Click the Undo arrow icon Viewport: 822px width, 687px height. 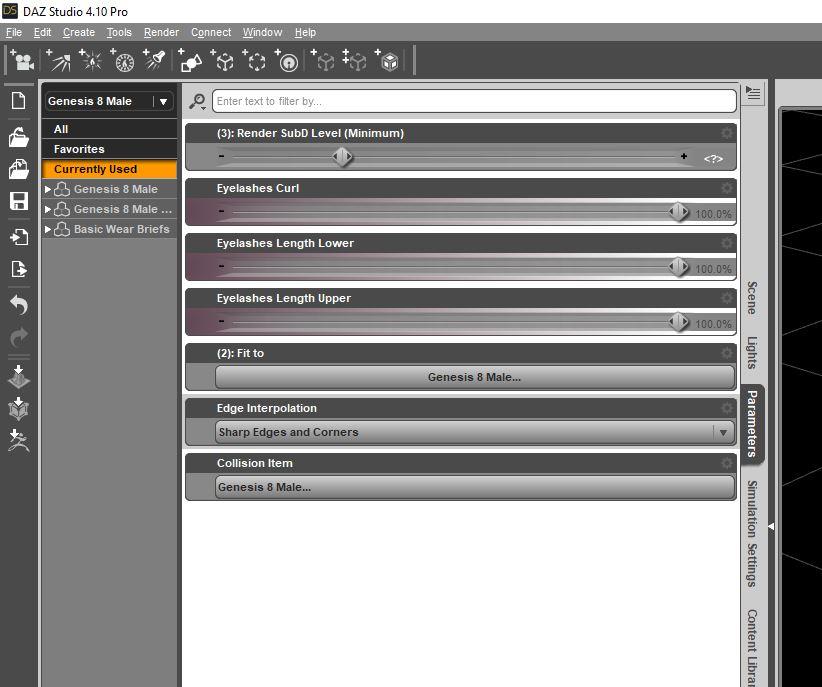coord(19,305)
